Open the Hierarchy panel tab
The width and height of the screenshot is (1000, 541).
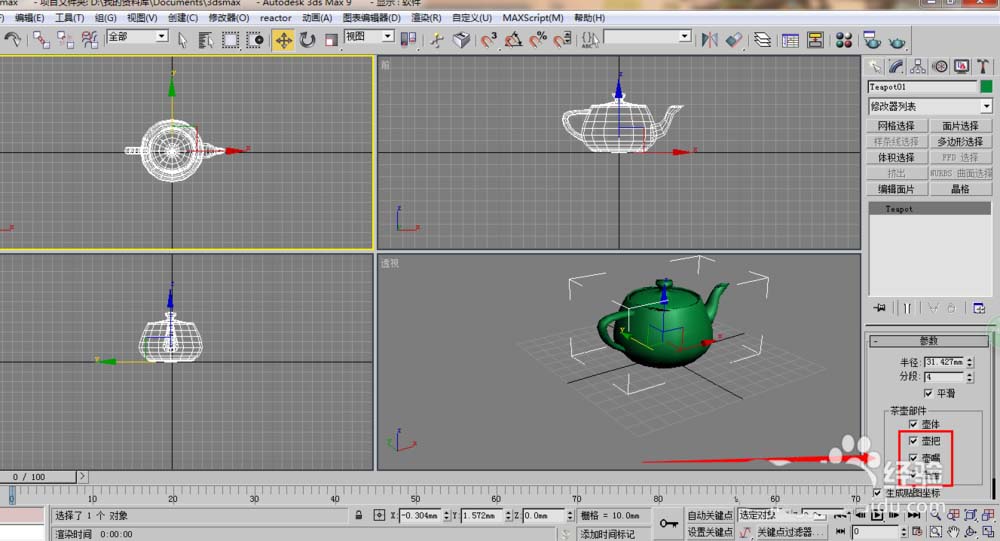(919, 66)
